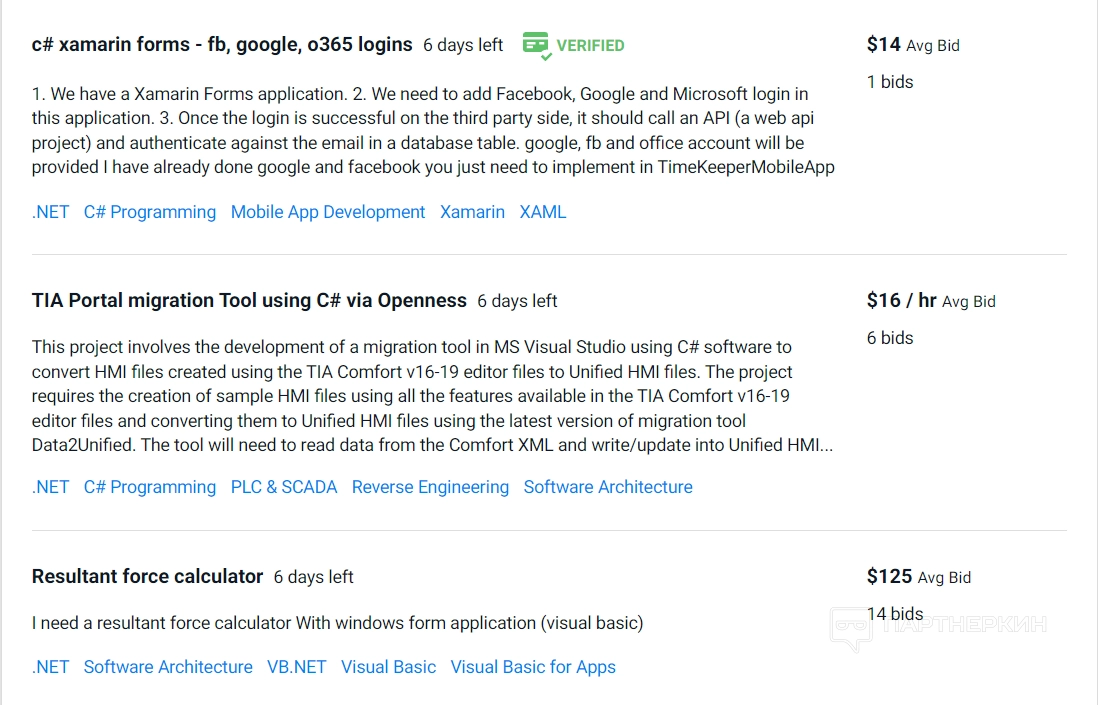Select the PLC & SCADA tag

[284, 487]
